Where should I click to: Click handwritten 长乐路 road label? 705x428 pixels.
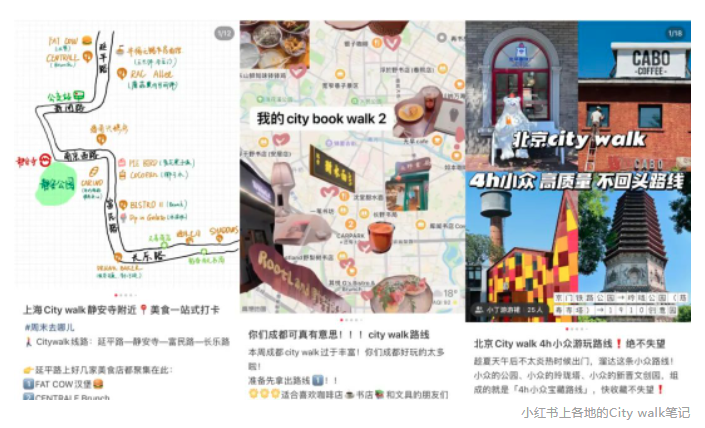coord(148,257)
